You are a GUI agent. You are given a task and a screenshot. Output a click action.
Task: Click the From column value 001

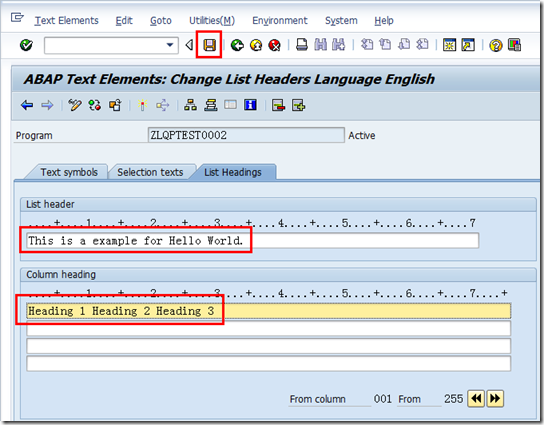(382, 399)
